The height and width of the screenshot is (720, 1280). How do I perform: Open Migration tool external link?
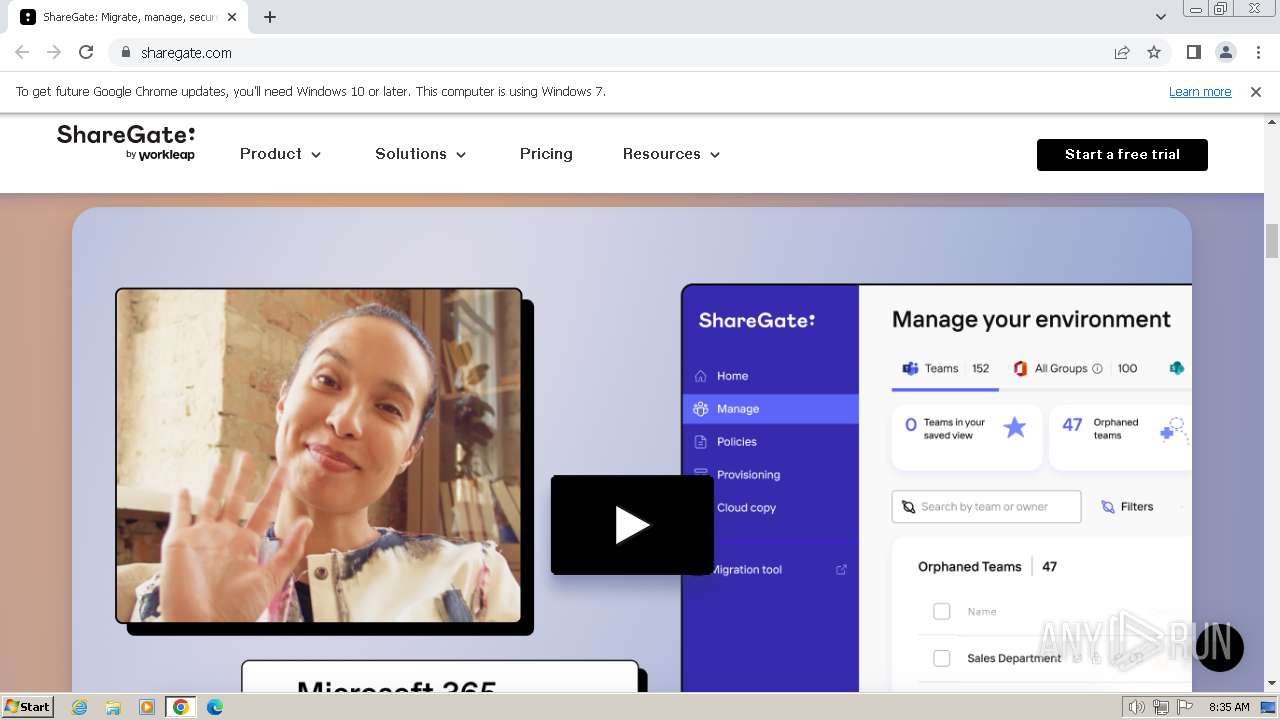(747, 570)
